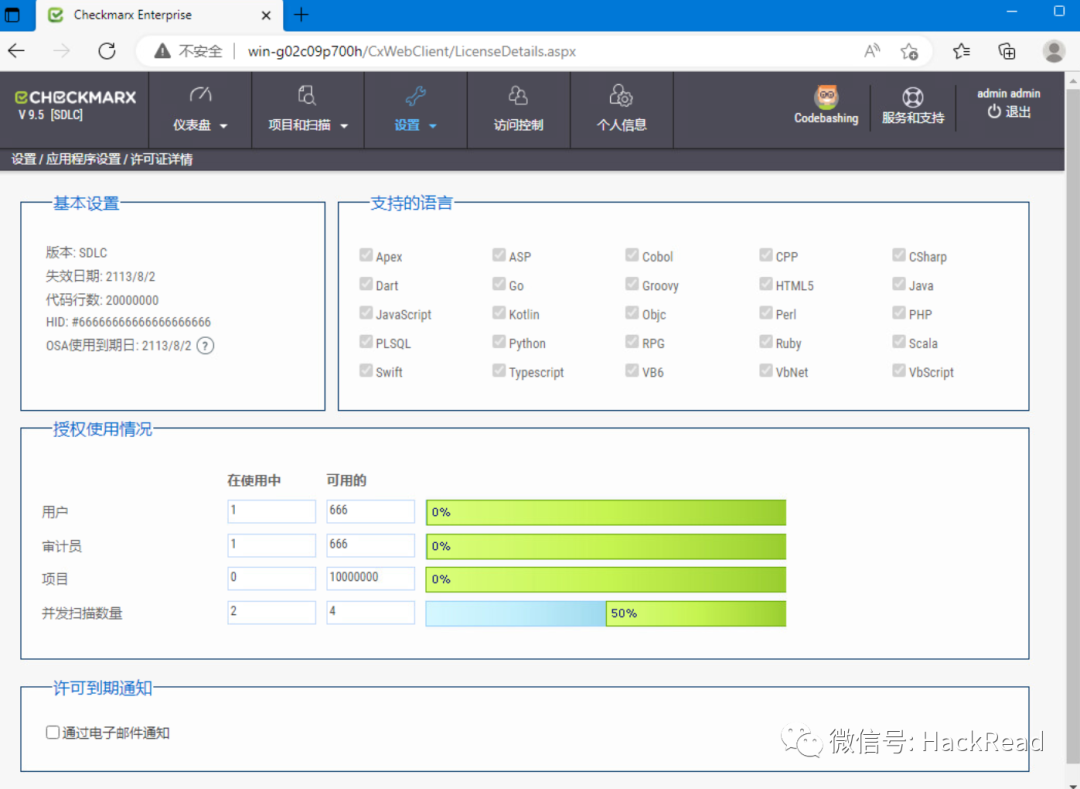This screenshot has height=789, width=1080.
Task: Click the auditors 0% progress bar
Action: 605,546
